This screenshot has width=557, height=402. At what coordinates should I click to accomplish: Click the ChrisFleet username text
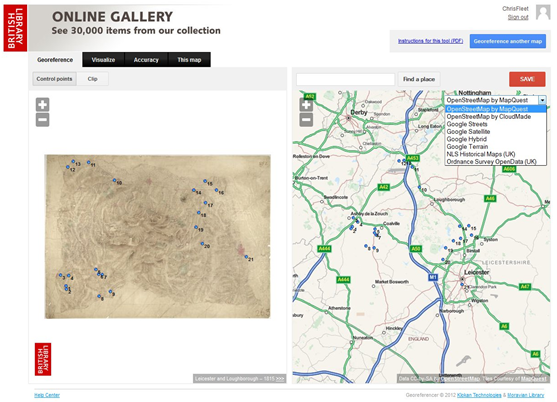tap(515, 9)
